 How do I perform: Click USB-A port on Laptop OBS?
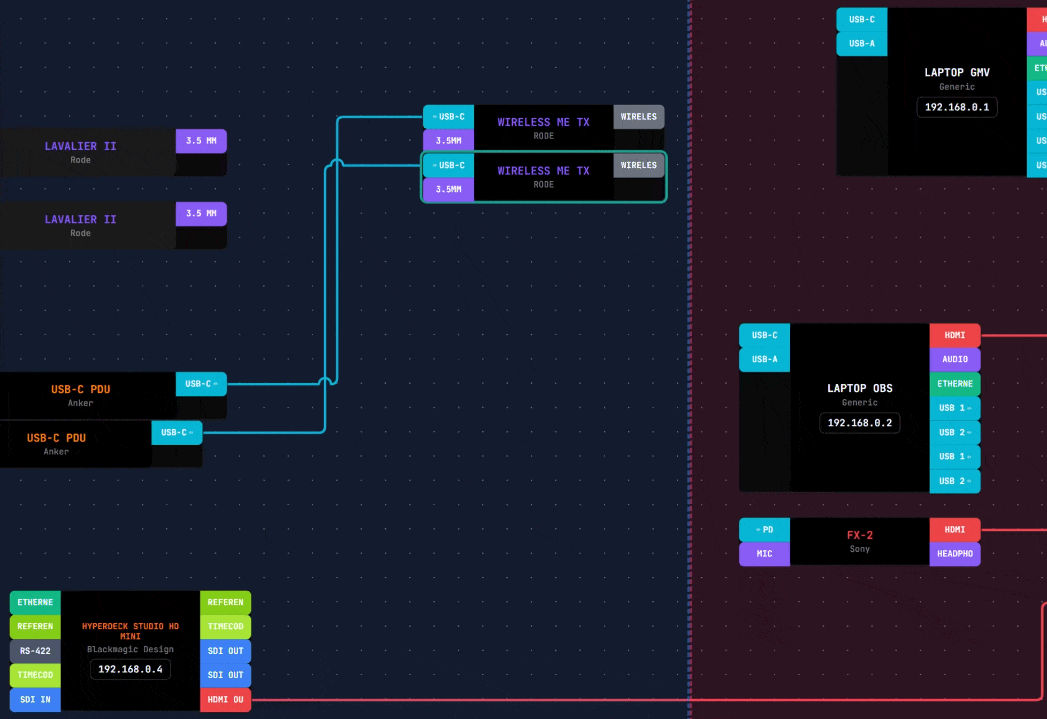click(x=764, y=359)
